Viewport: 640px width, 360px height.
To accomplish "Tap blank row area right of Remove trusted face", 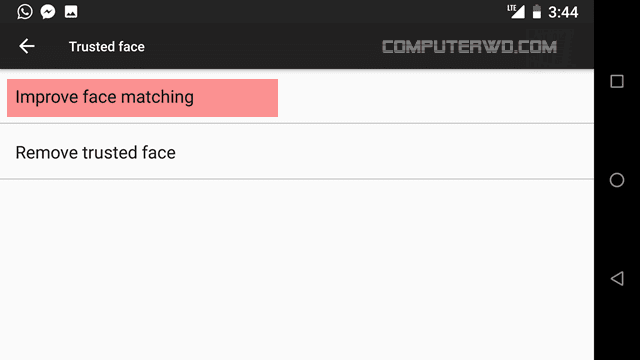I will pyautogui.click(x=384, y=152).
